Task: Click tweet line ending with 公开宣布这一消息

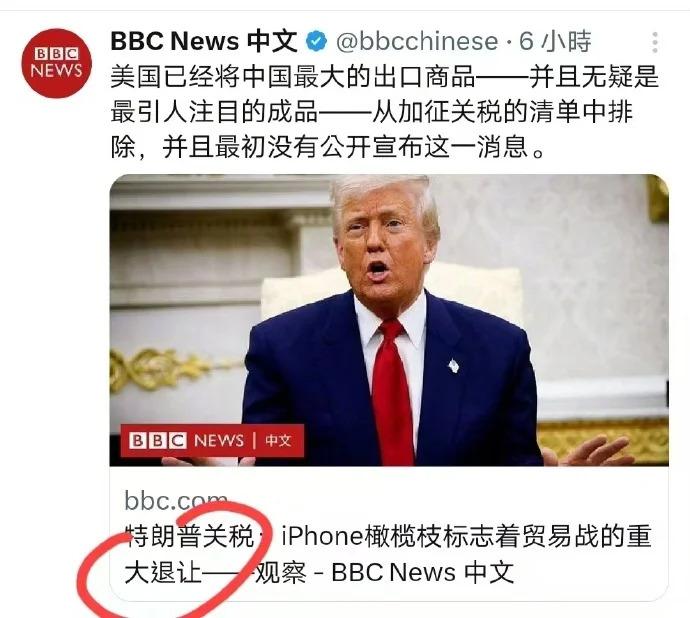Action: [328, 147]
